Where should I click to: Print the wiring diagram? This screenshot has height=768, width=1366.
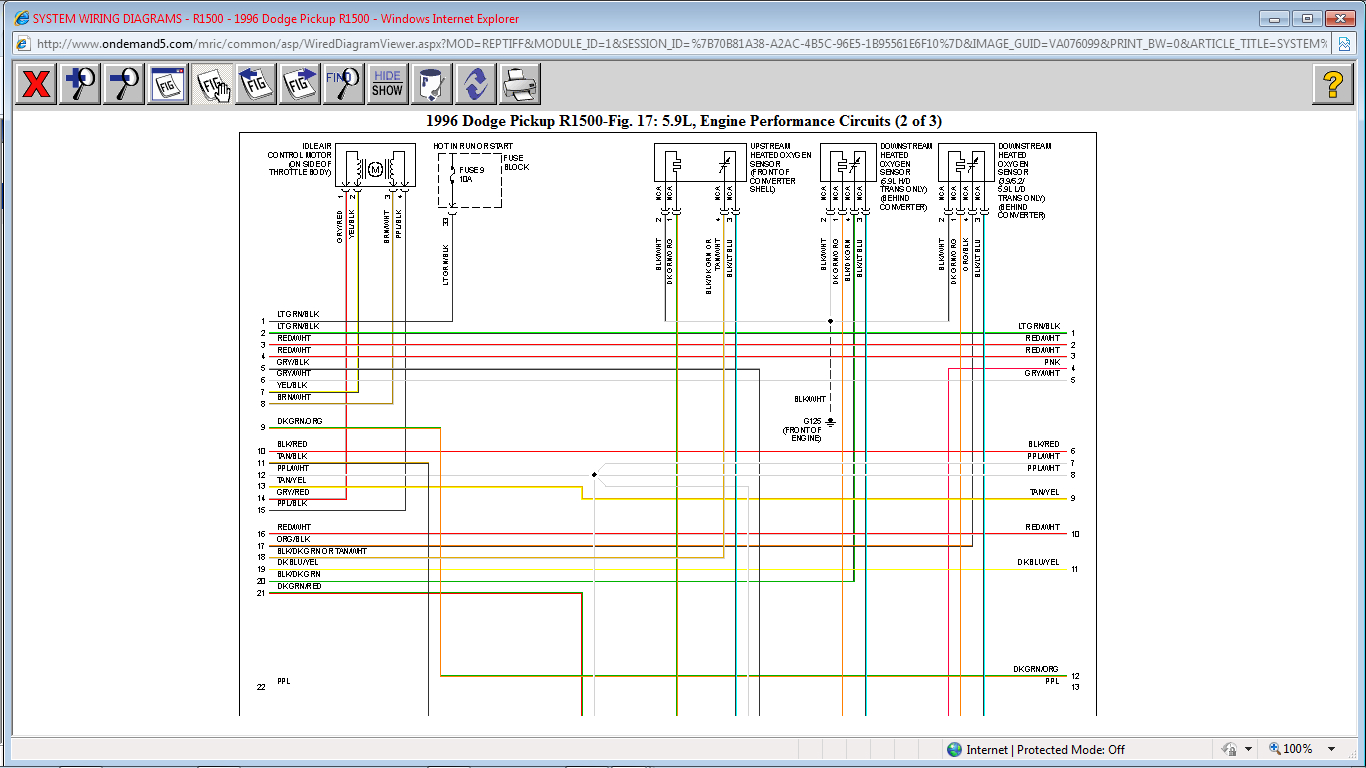click(x=520, y=84)
